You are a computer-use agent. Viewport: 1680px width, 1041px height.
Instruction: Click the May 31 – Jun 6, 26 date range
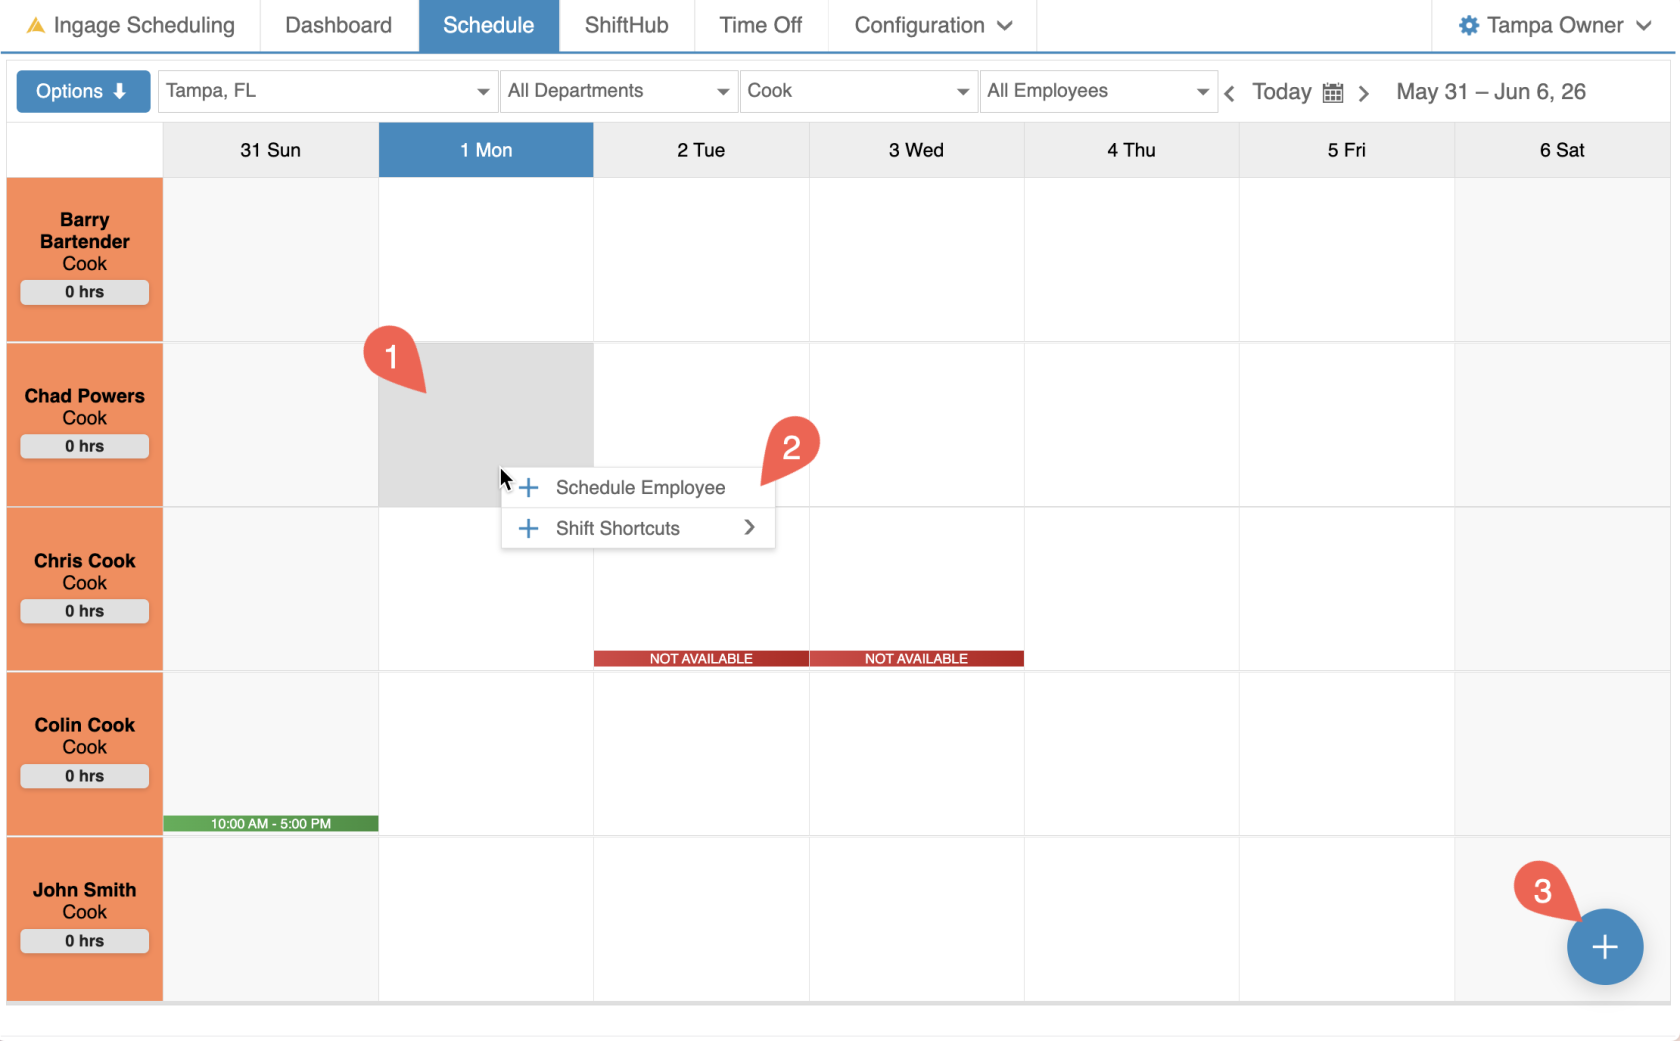pyautogui.click(x=1491, y=92)
